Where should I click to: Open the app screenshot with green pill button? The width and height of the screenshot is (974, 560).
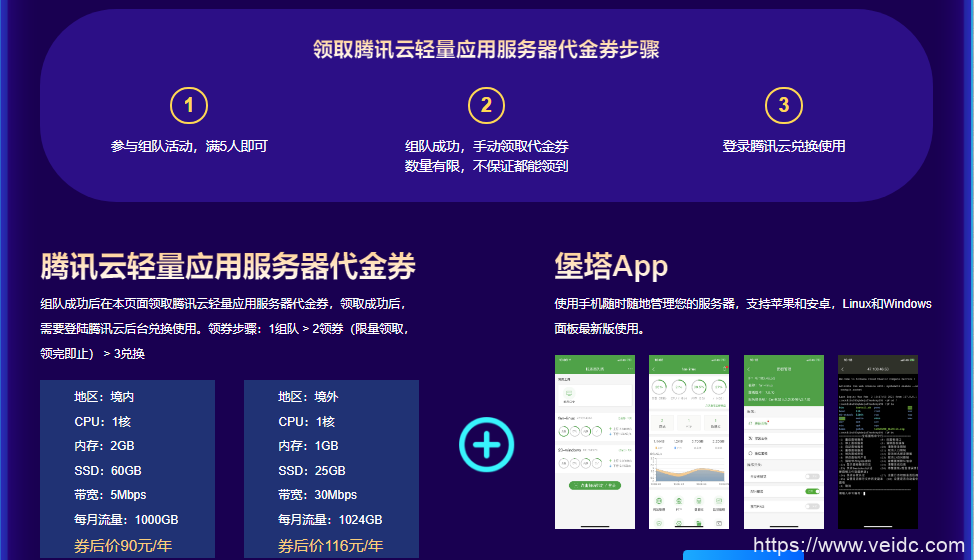tap(594, 442)
